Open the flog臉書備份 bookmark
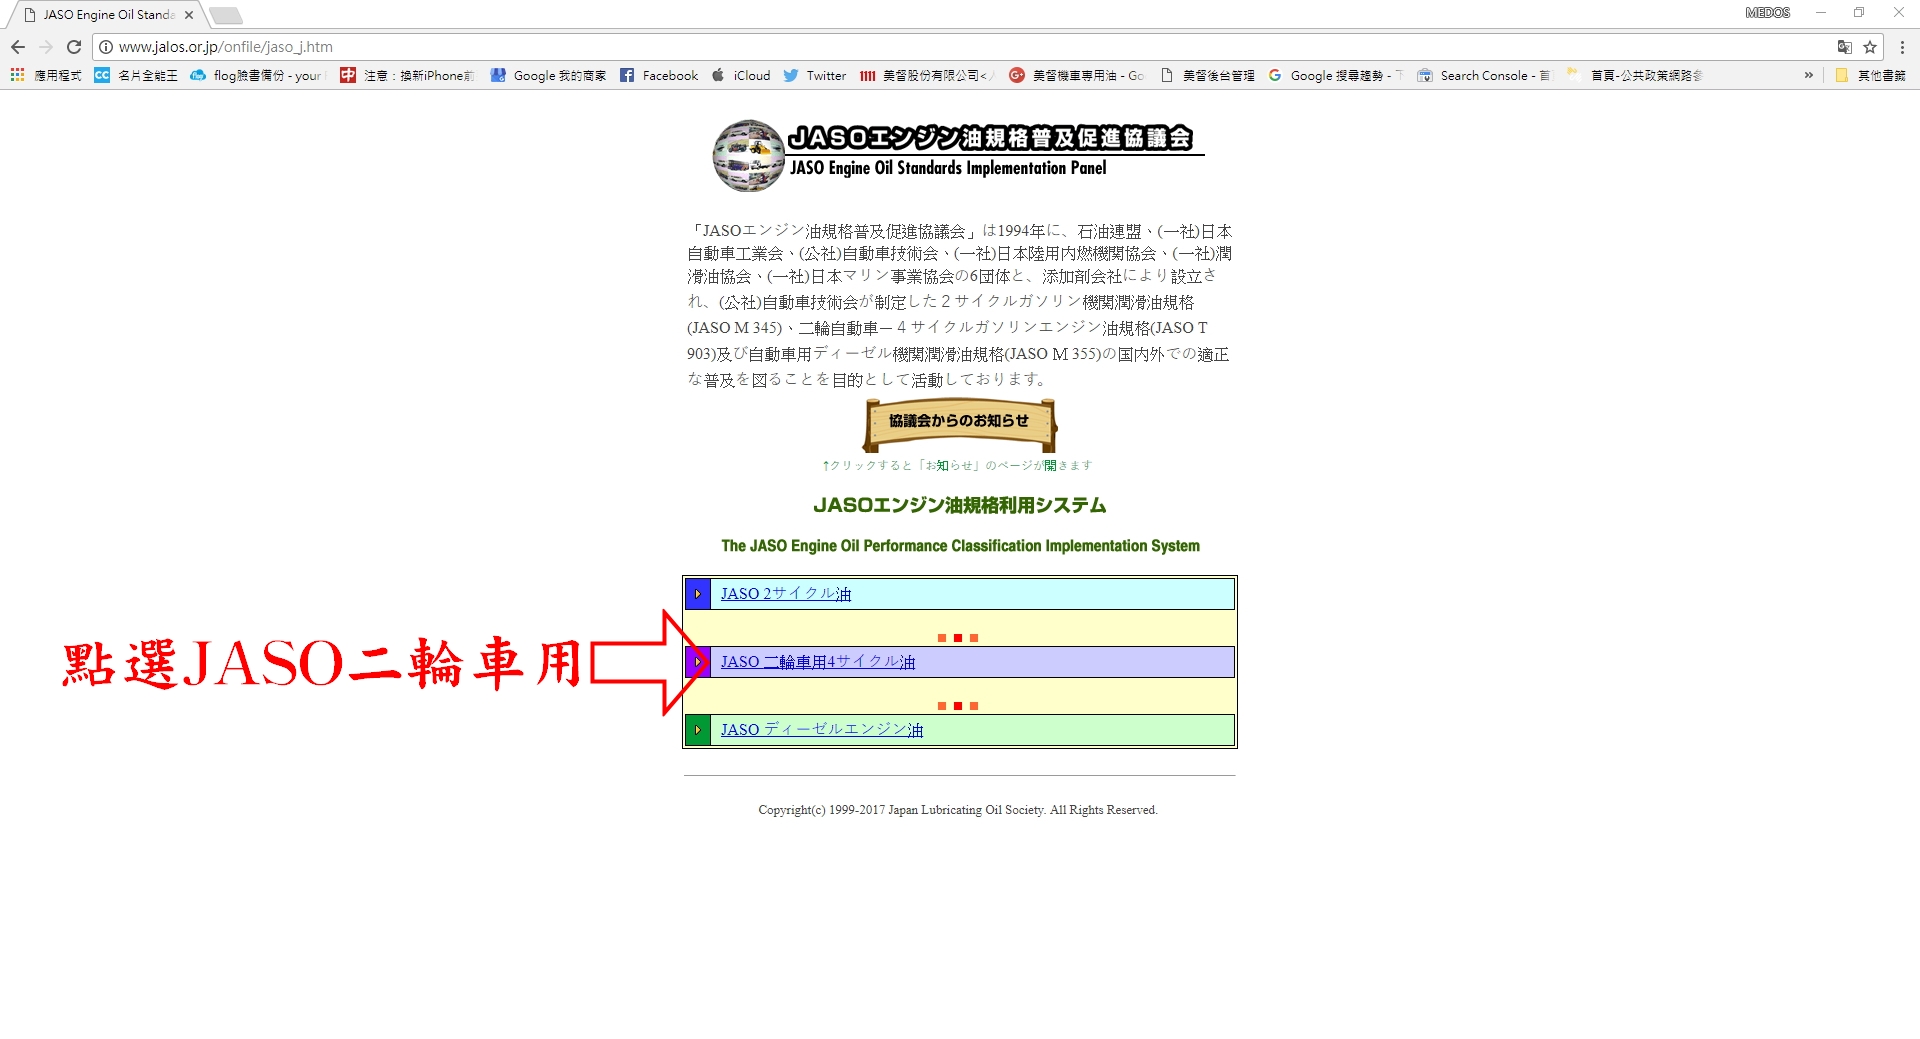The image size is (1920, 1039). click(x=258, y=75)
